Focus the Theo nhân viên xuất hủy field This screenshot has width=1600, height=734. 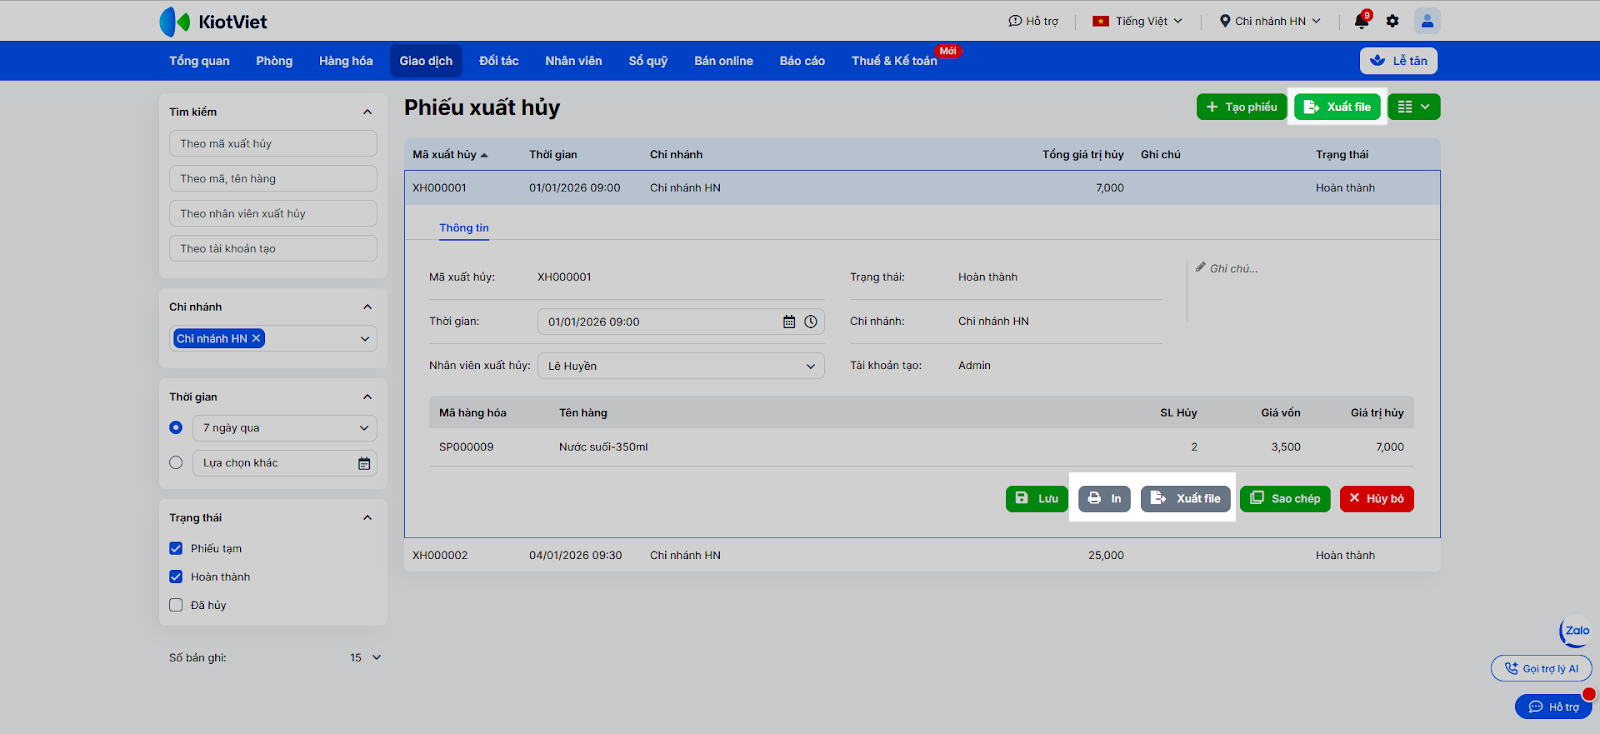click(x=273, y=214)
